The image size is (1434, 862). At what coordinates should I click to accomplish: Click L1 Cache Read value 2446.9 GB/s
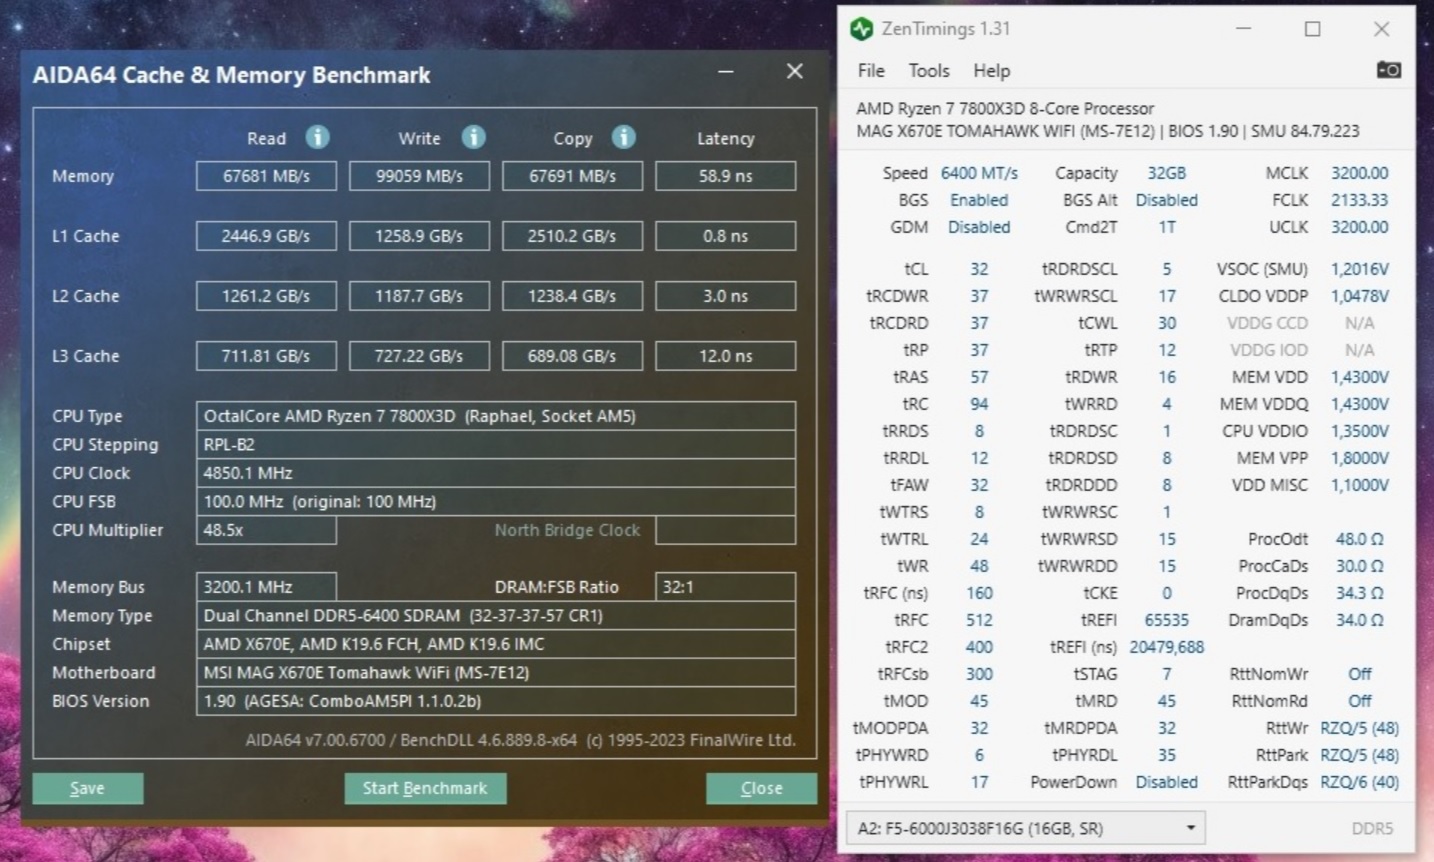[x=266, y=236]
